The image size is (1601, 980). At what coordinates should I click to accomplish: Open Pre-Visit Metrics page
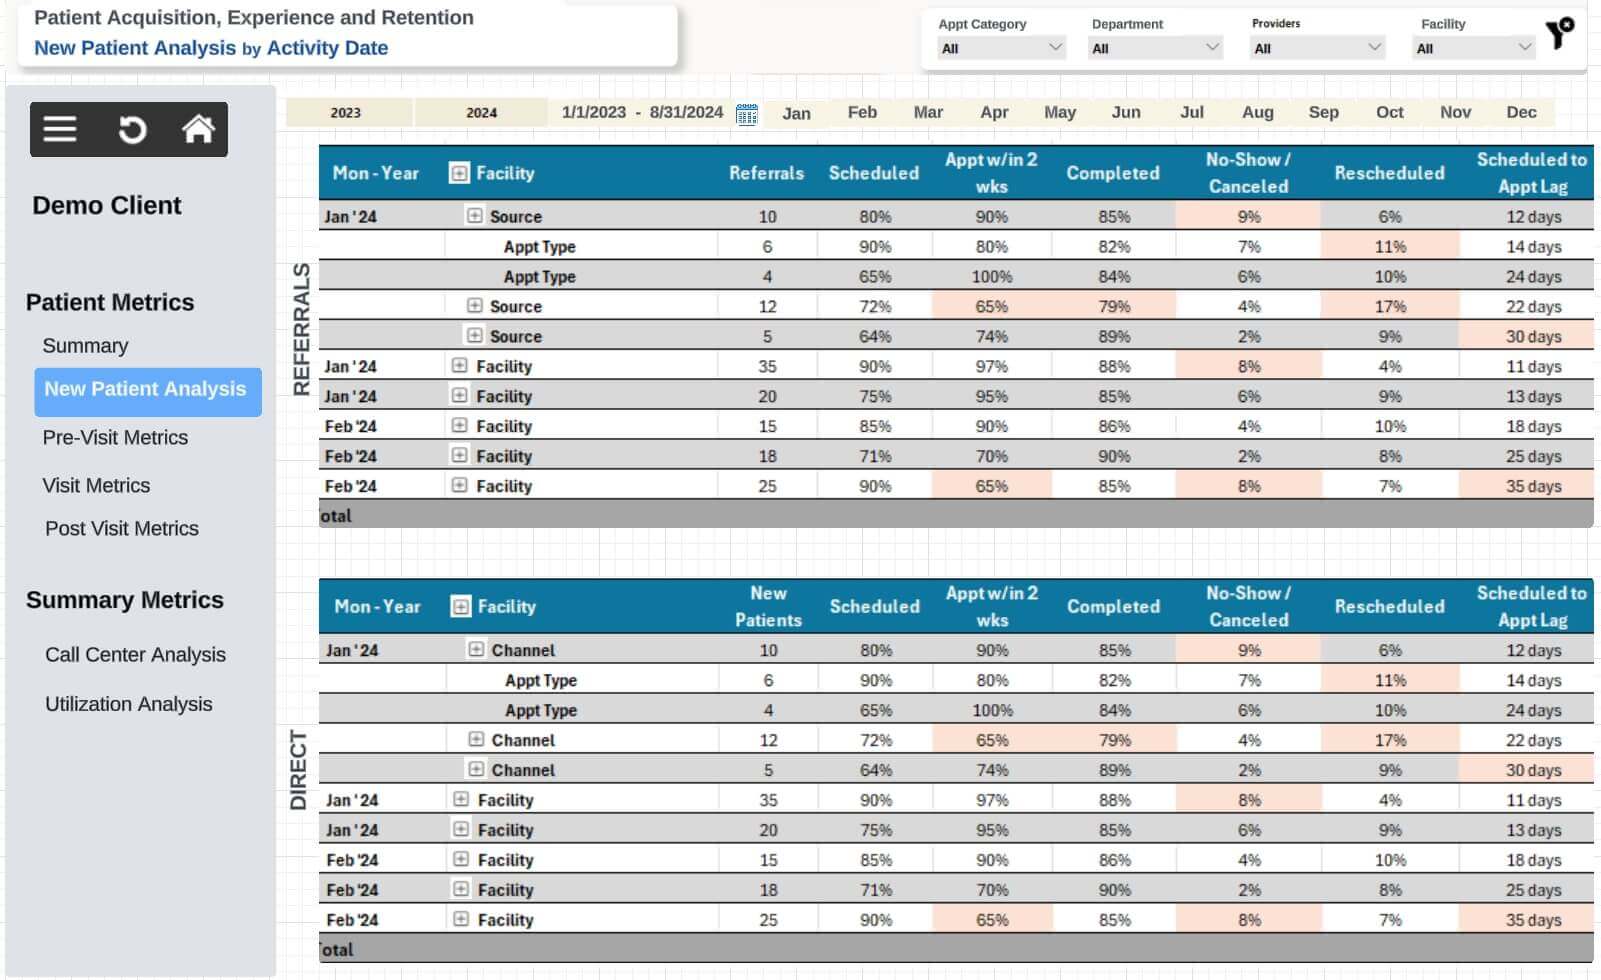coord(115,438)
